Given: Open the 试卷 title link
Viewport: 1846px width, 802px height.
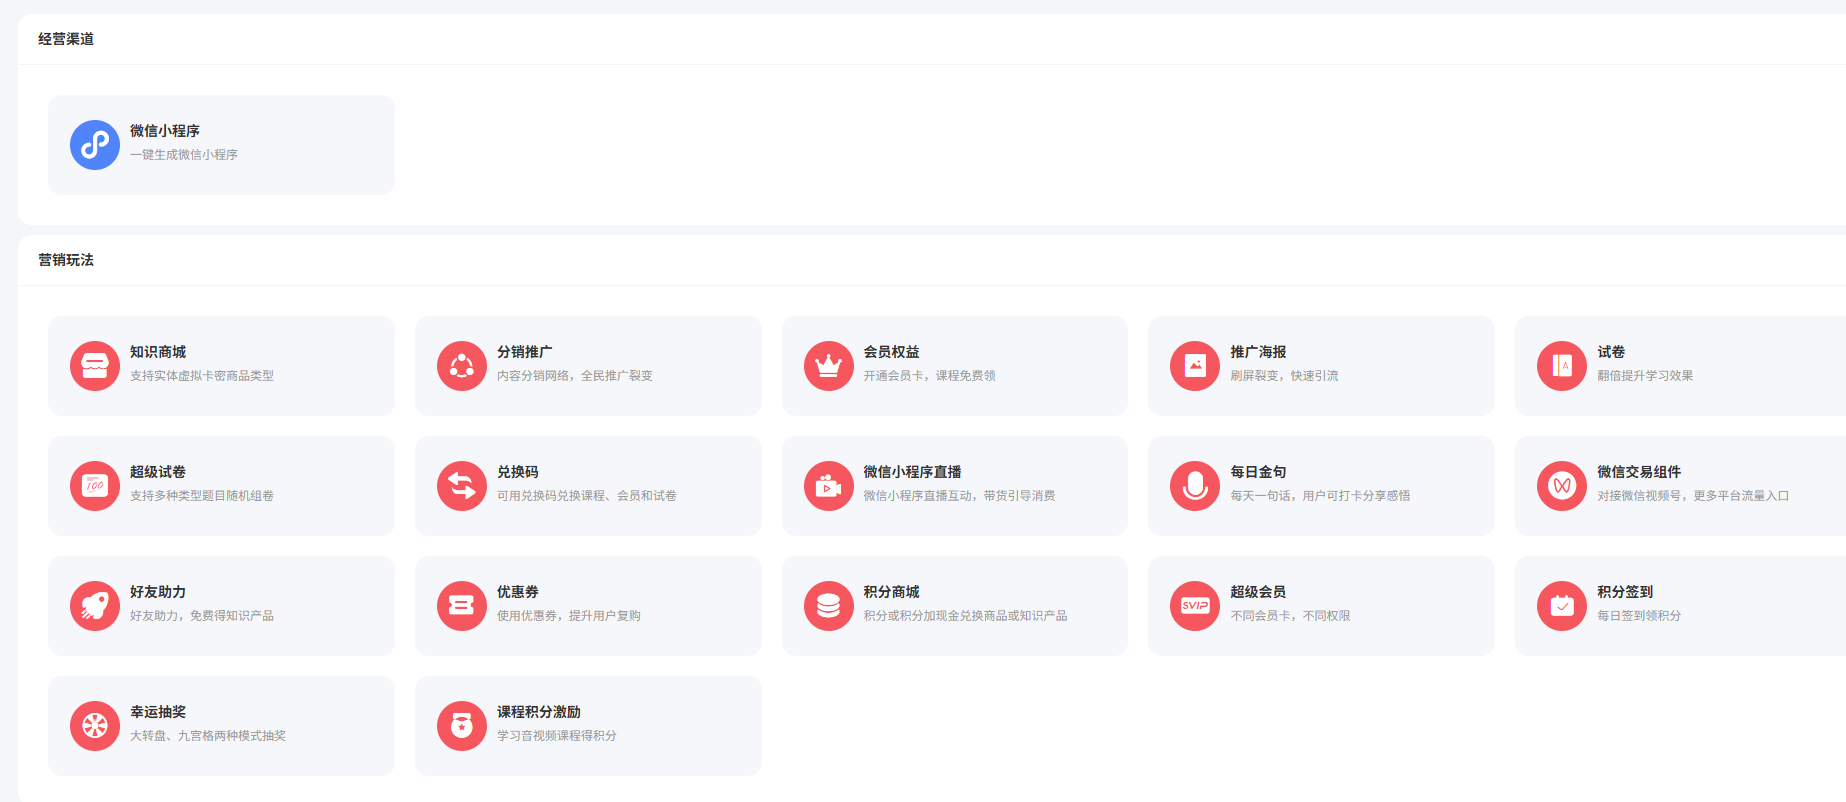Looking at the screenshot, I should pyautogui.click(x=1610, y=352).
